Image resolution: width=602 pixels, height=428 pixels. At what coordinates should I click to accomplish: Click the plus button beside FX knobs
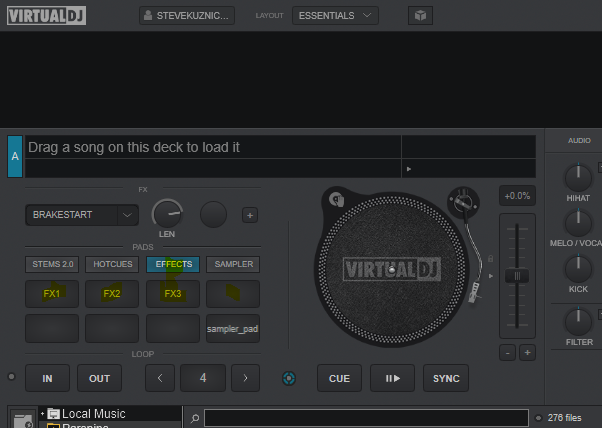point(250,215)
